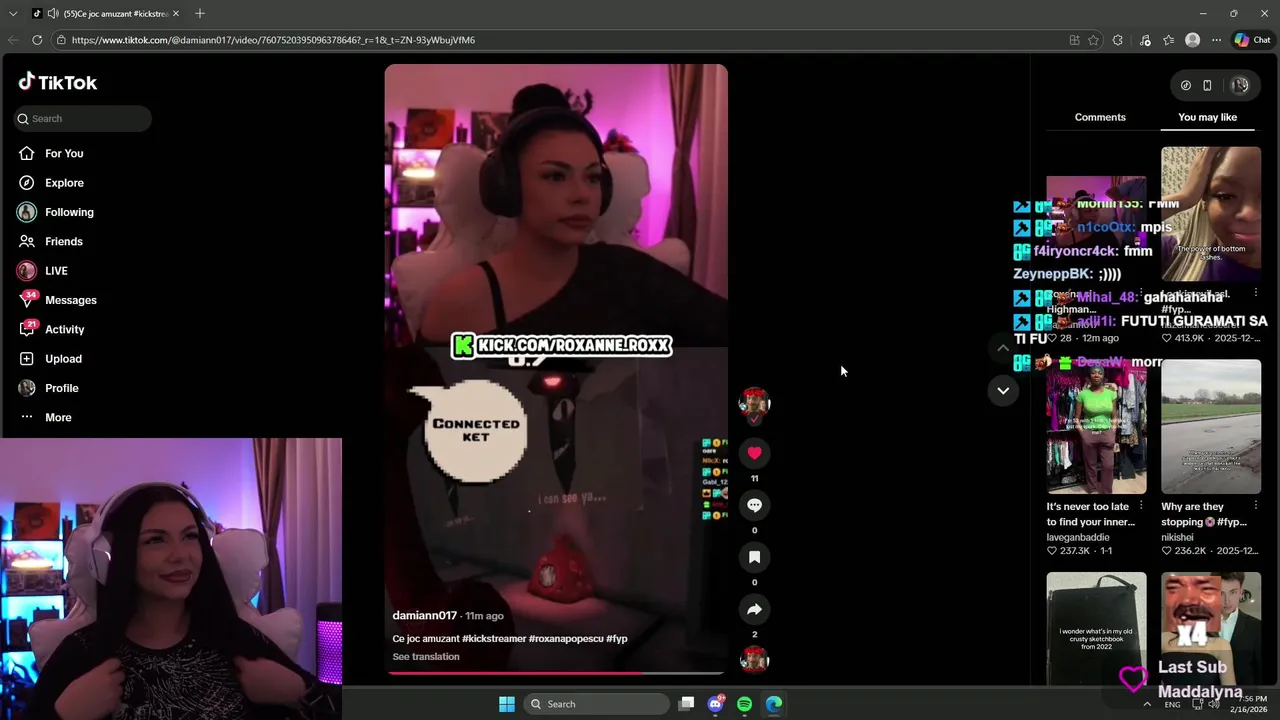Click the browser address bar URL
This screenshot has height=720, width=1280.
pos(273,40)
